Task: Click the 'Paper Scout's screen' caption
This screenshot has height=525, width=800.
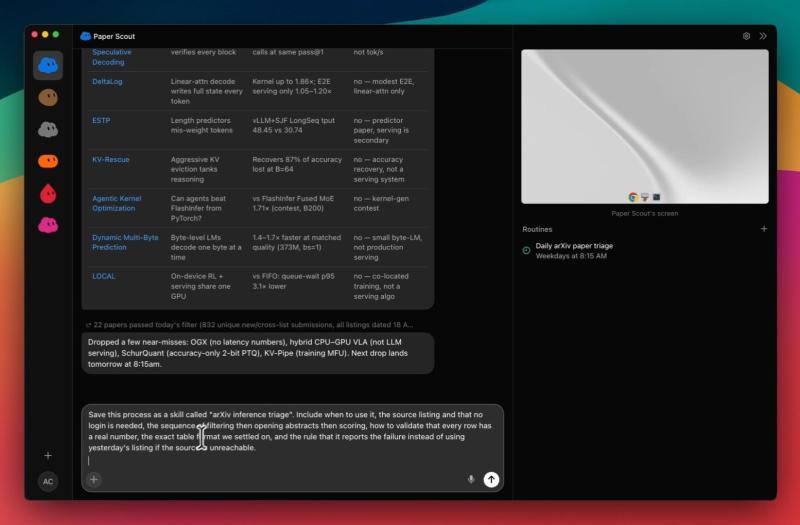Action: (644, 214)
